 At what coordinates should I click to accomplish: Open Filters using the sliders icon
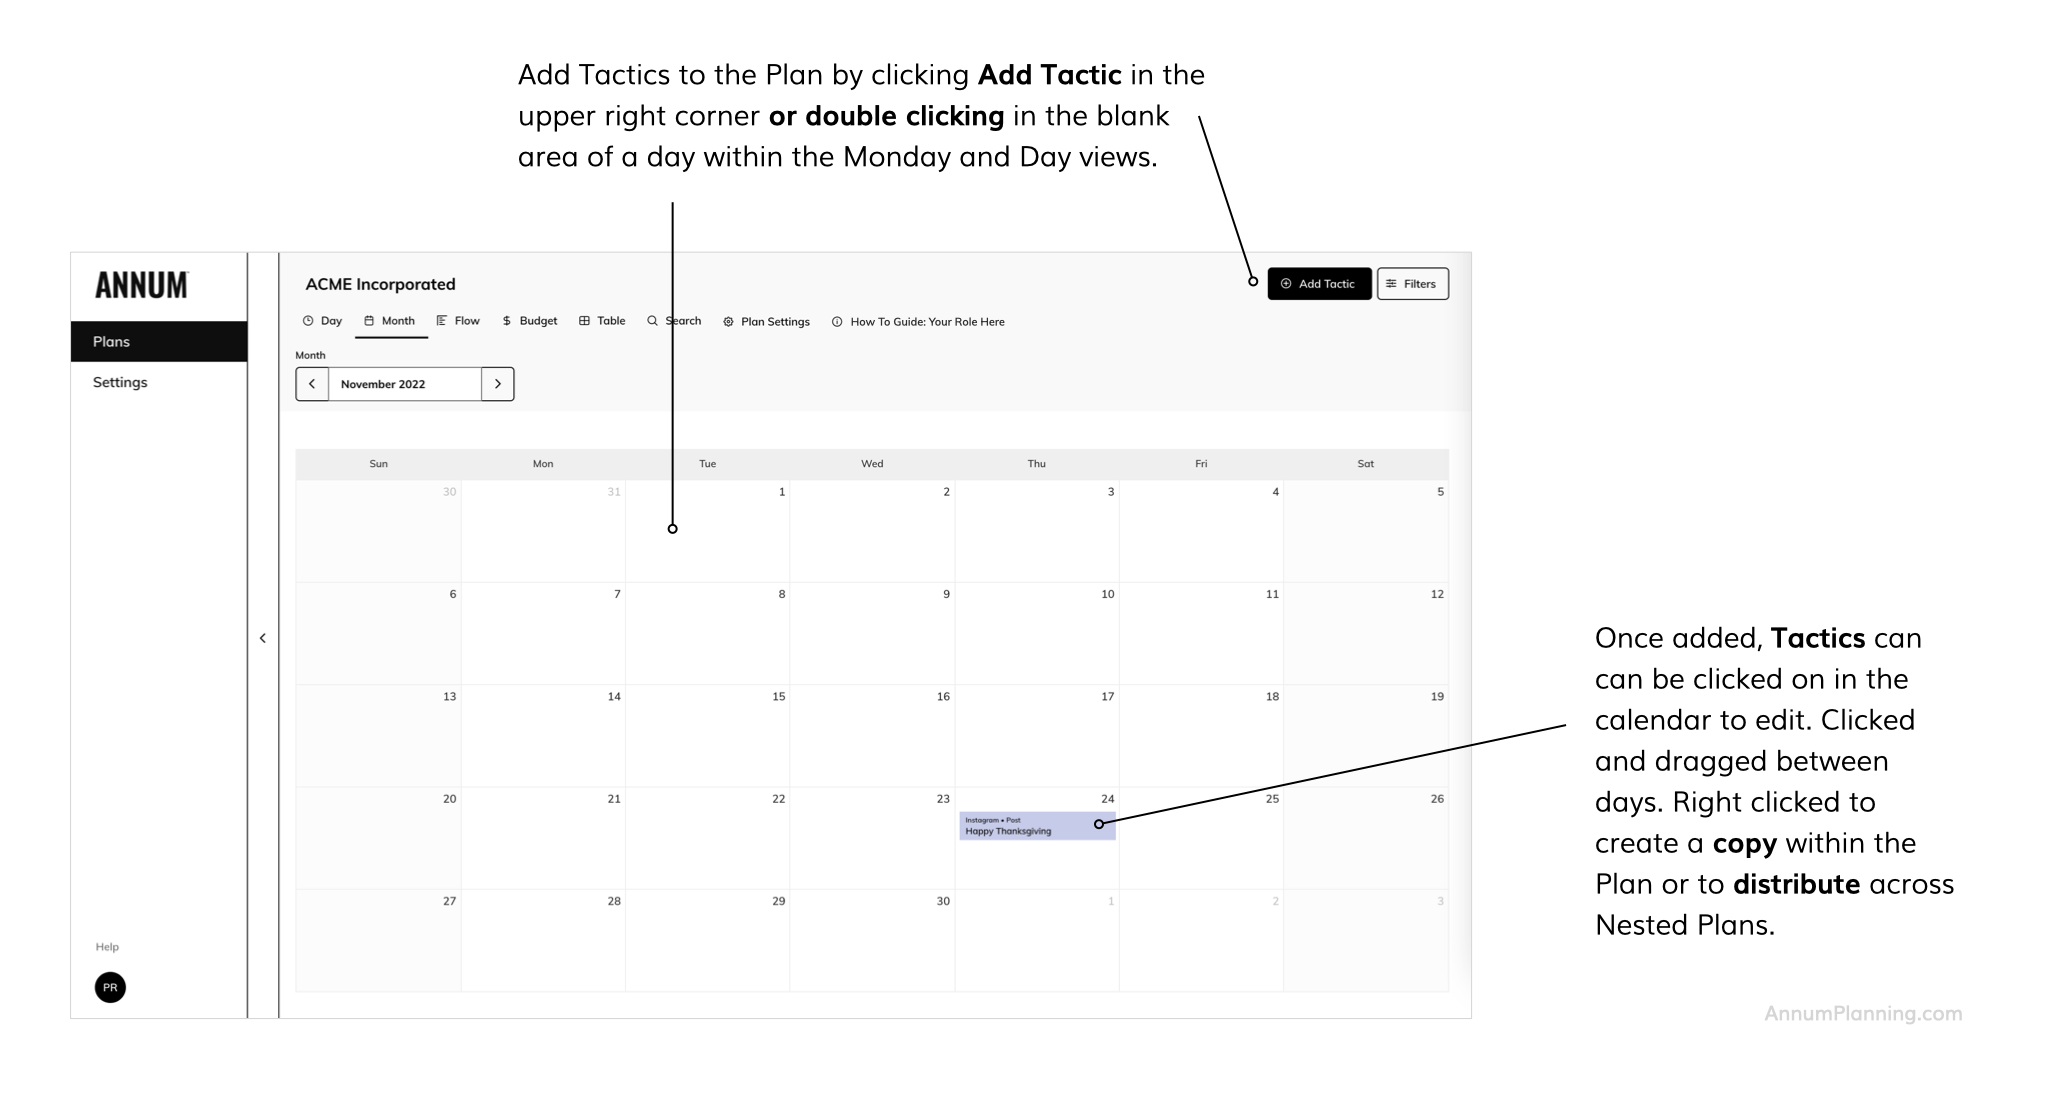[x=1391, y=283]
